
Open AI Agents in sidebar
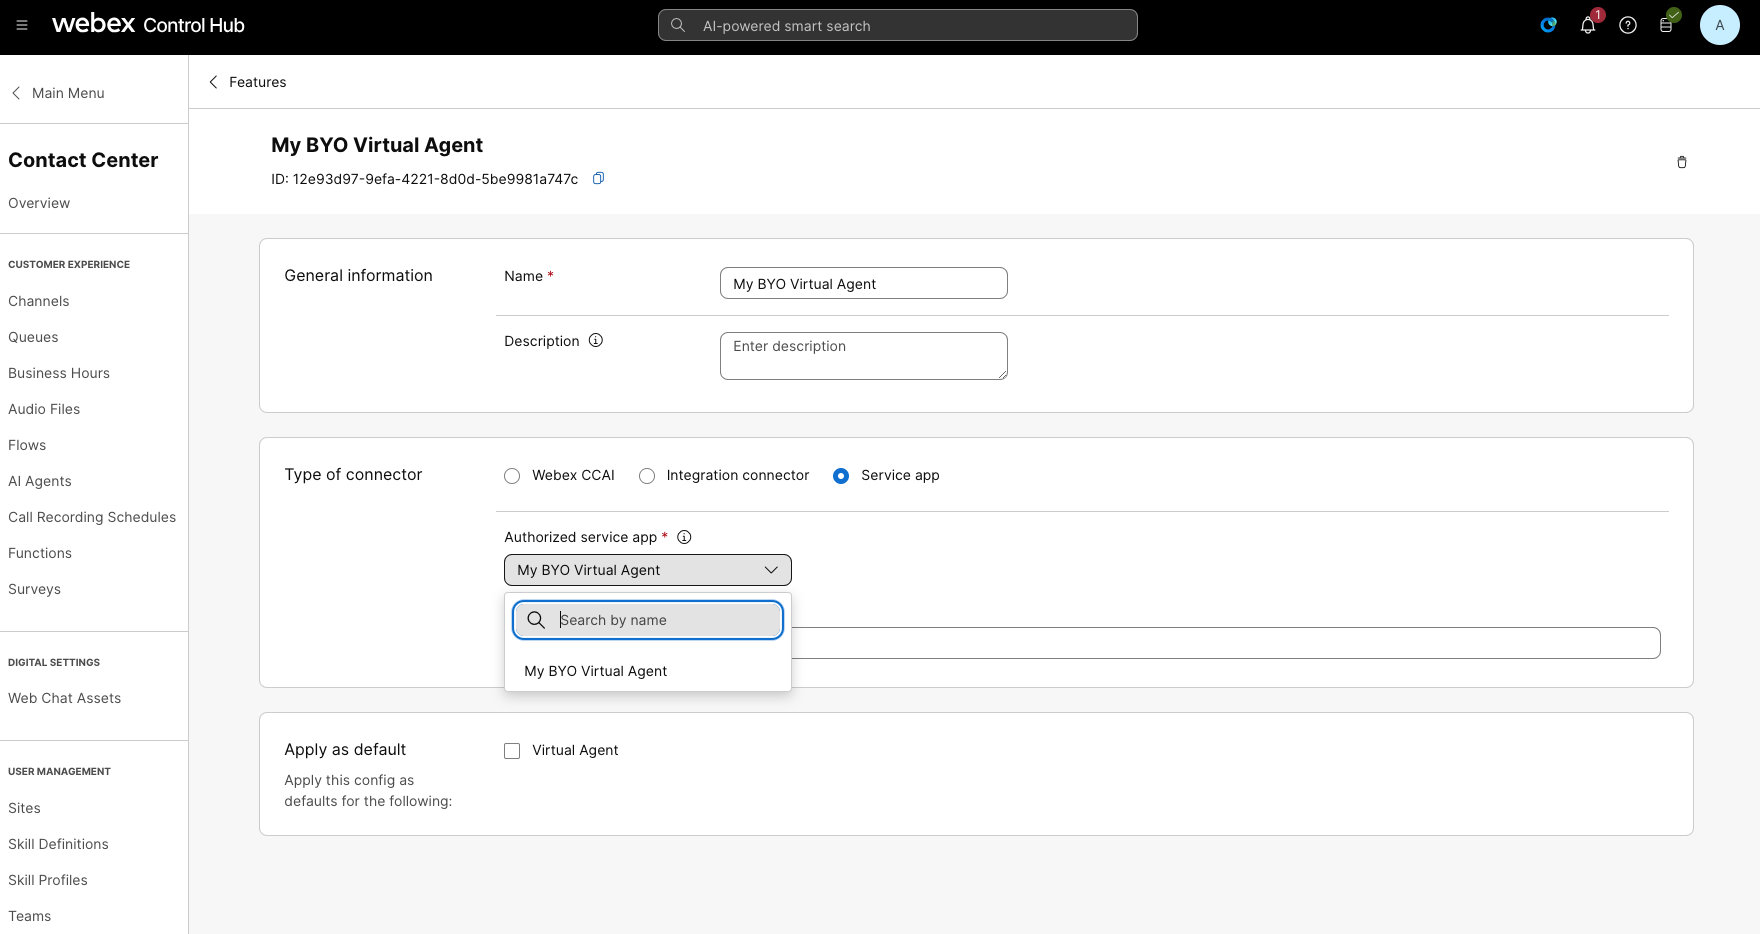click(x=40, y=481)
